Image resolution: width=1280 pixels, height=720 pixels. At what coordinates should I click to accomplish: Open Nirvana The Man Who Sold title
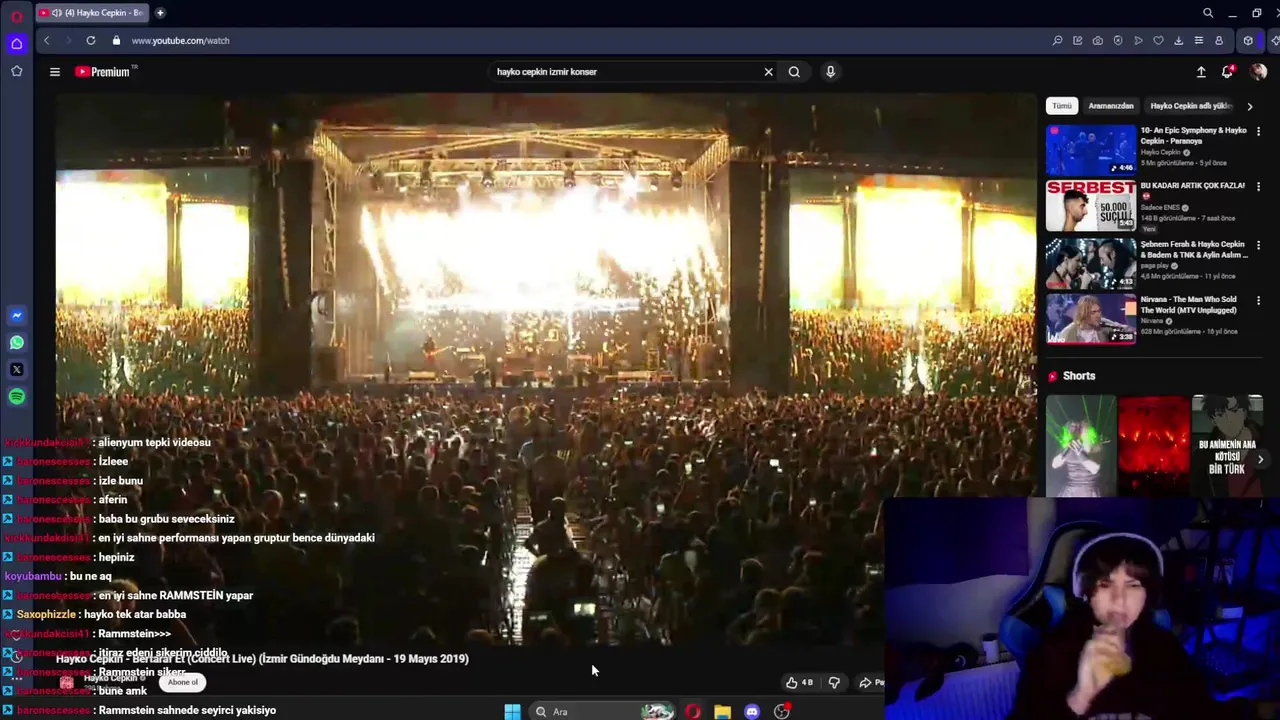1189,305
